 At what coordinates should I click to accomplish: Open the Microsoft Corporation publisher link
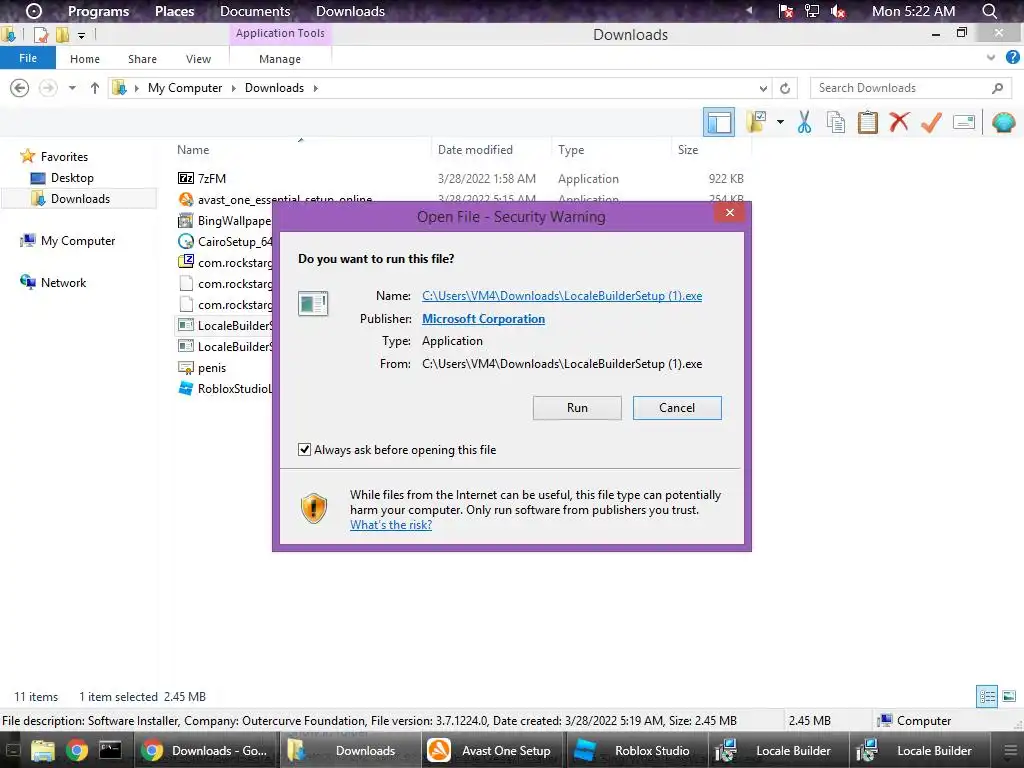tap(483, 319)
